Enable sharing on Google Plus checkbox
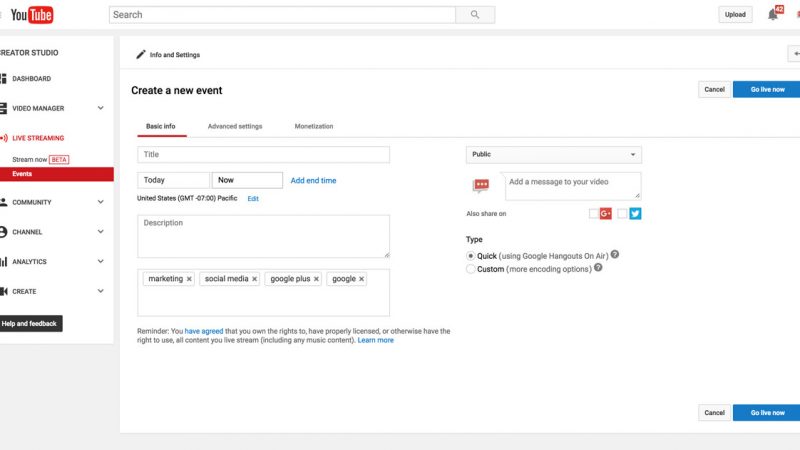Screen dimensions: 800x450 pyautogui.click(x=594, y=213)
